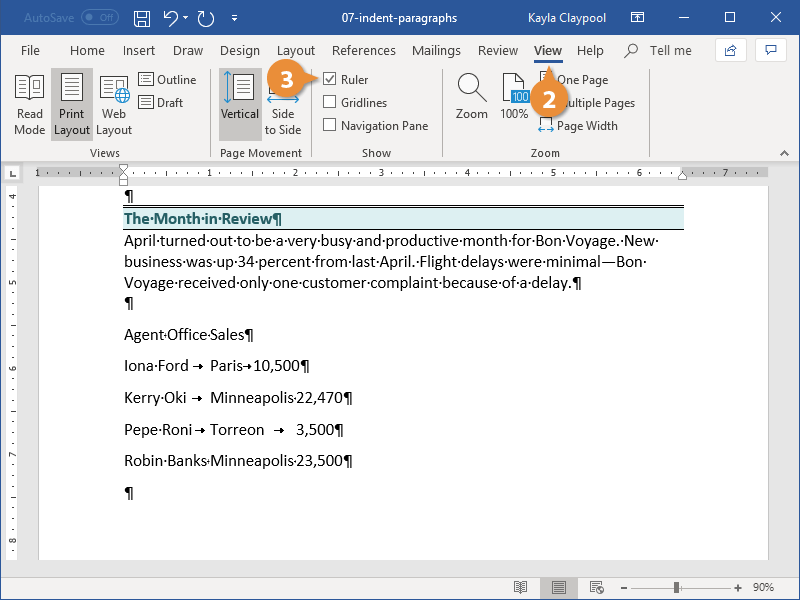Click the Share icon in ribbon
The width and height of the screenshot is (800, 600).
pos(730,50)
